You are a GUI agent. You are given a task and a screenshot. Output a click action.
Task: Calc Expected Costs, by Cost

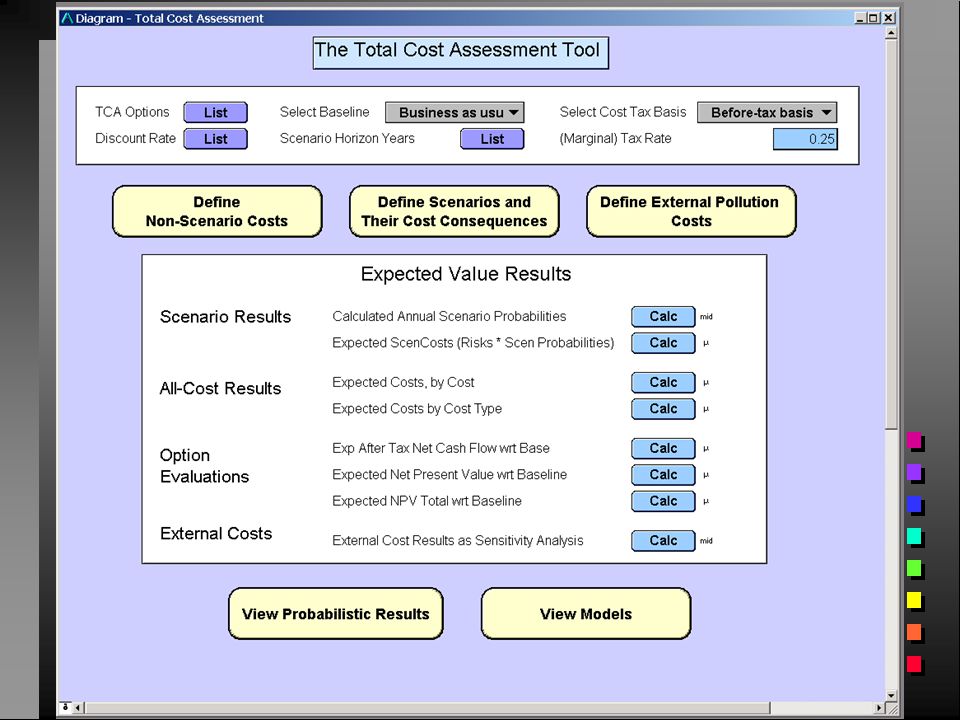click(663, 383)
